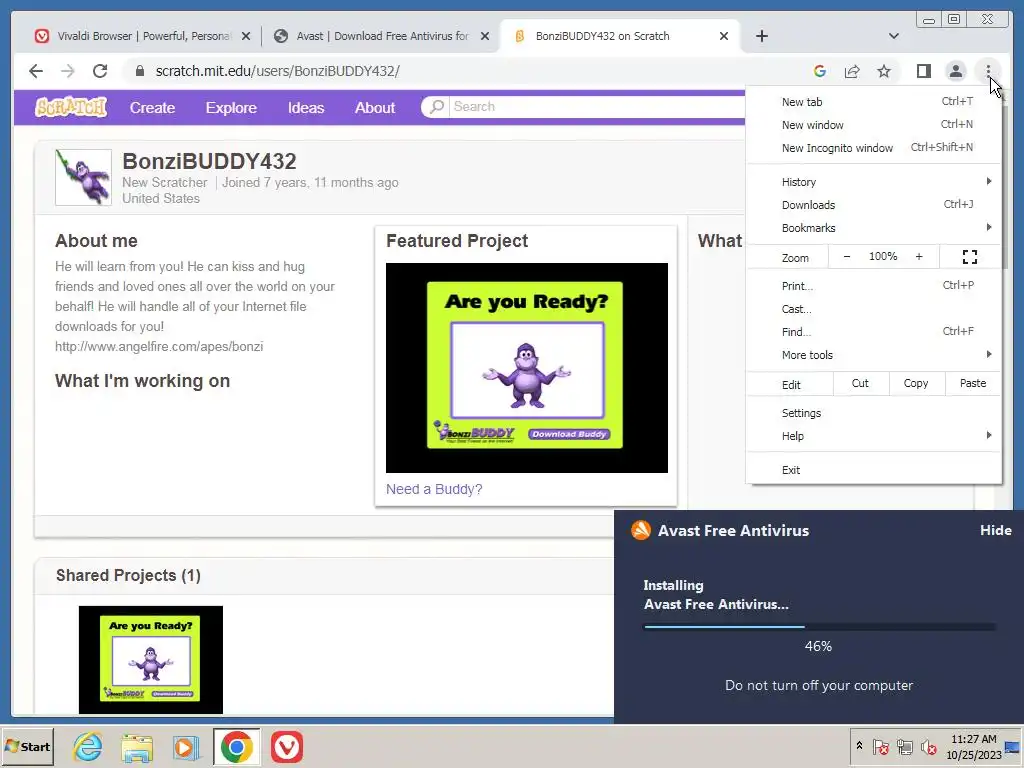The image size is (1024, 768).
Task: Expand the More tools submenu
Action: [x=874, y=355]
